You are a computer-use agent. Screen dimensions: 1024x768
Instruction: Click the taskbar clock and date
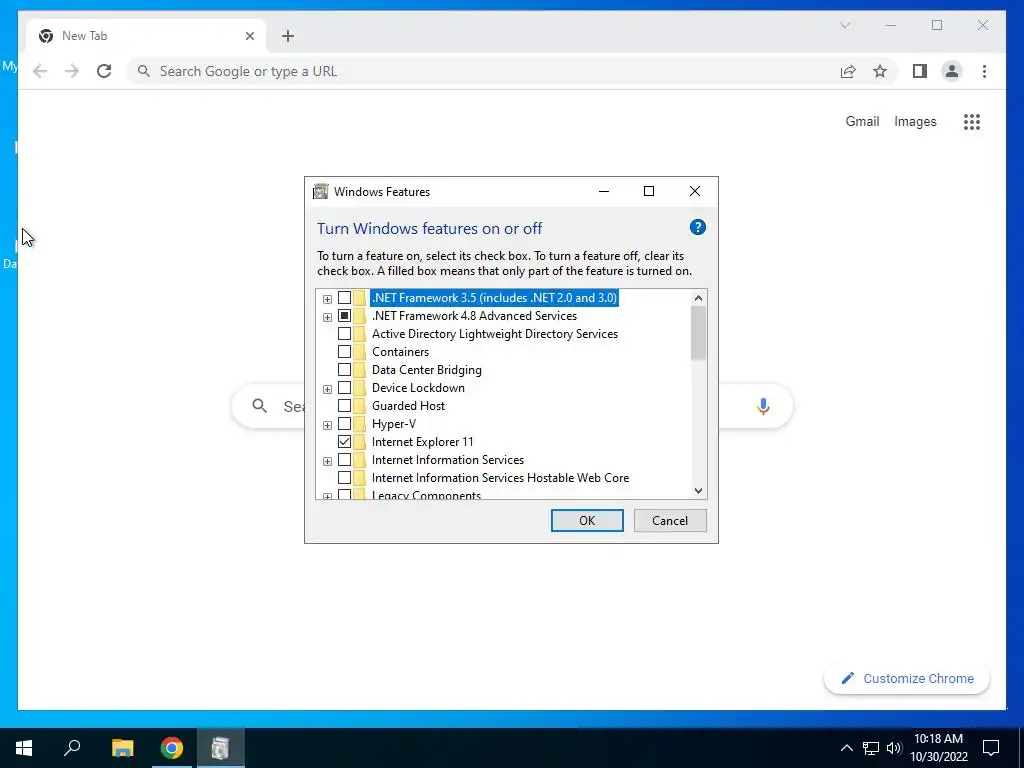(938, 748)
